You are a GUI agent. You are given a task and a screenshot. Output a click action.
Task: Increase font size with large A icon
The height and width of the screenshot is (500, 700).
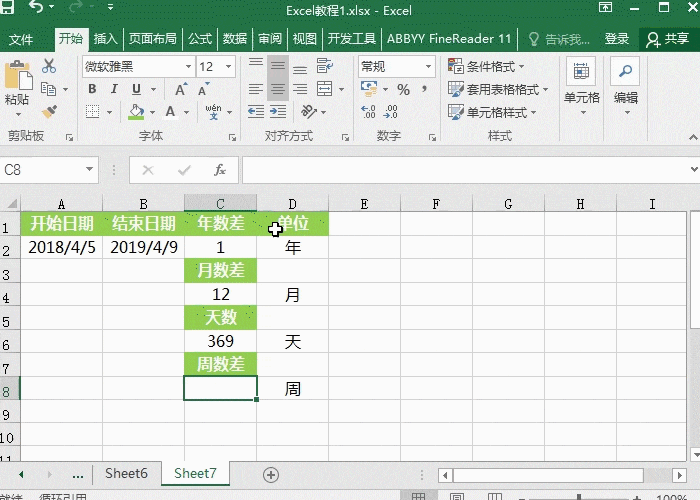click(180, 89)
